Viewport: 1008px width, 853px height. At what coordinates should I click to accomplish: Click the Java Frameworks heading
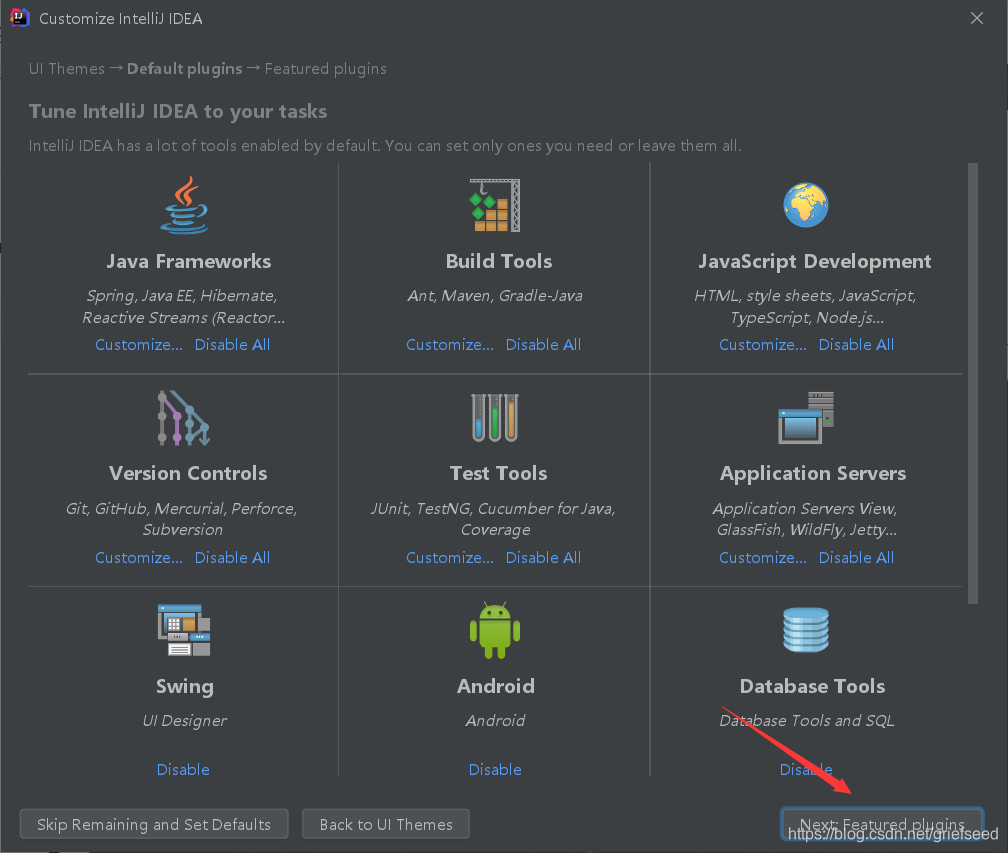(x=188, y=261)
